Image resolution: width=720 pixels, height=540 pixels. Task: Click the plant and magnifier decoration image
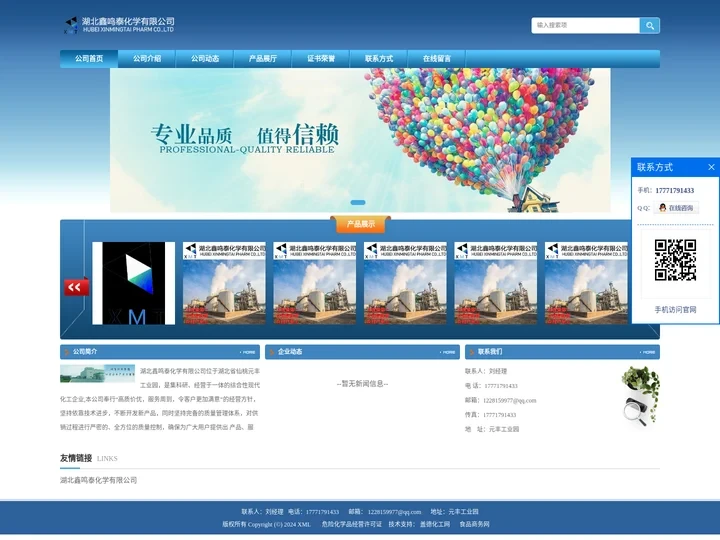pos(641,395)
